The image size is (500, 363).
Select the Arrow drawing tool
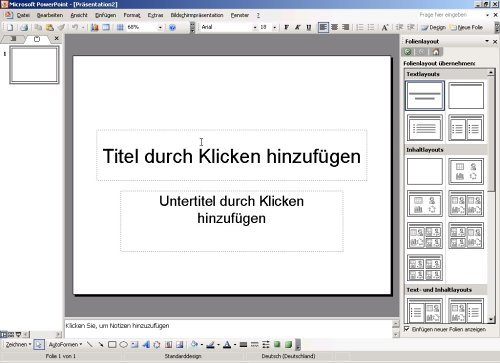(x=101, y=344)
